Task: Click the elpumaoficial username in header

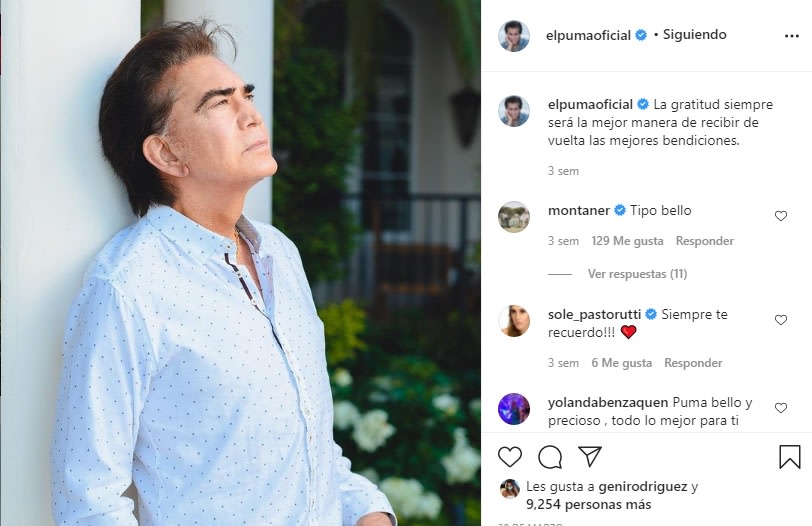Action: tap(589, 35)
